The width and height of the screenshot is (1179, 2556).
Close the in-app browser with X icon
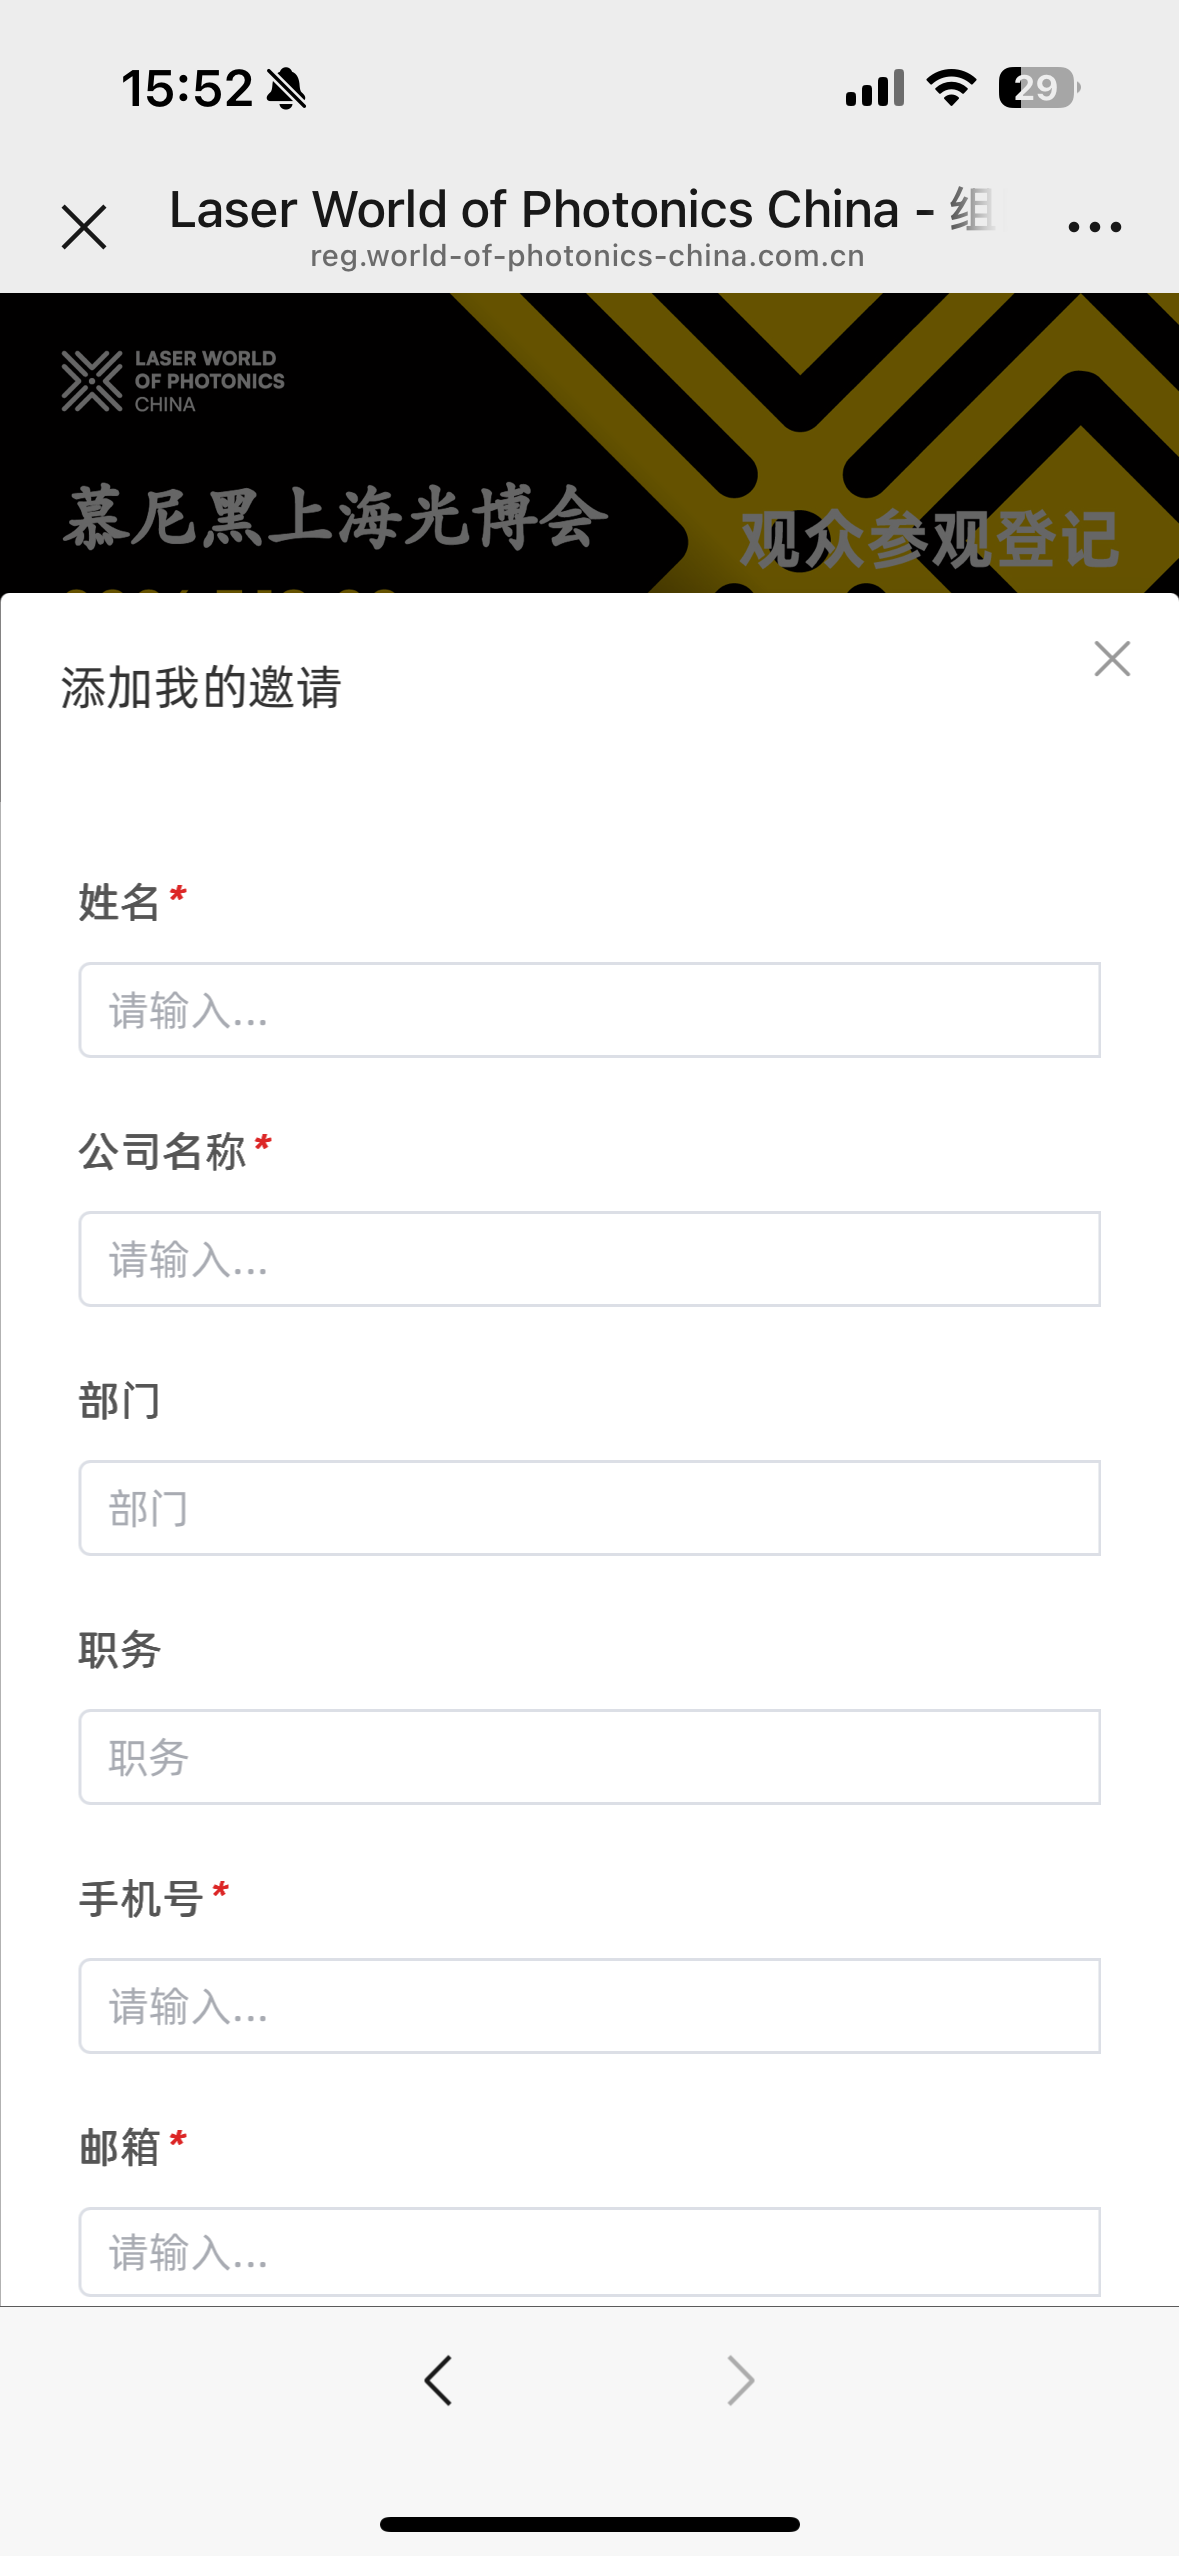click(84, 227)
